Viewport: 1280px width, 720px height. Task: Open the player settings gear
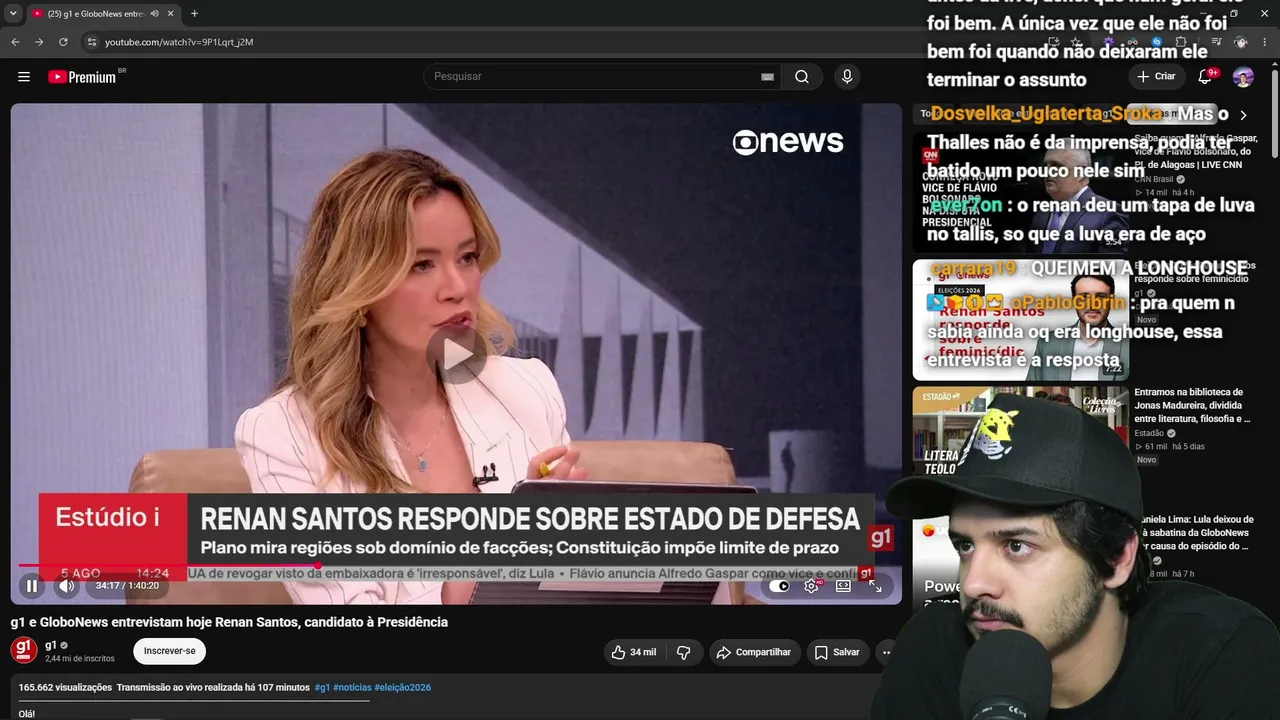coord(811,586)
